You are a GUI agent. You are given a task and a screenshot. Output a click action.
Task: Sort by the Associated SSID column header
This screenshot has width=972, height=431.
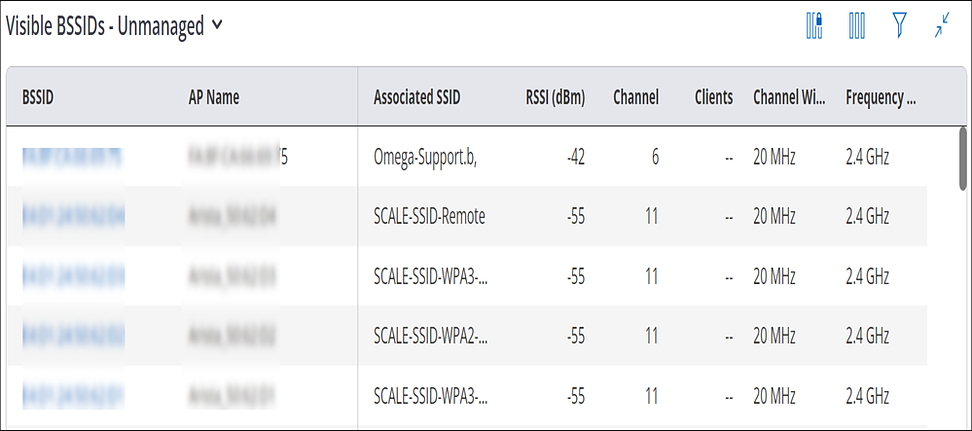(x=417, y=97)
